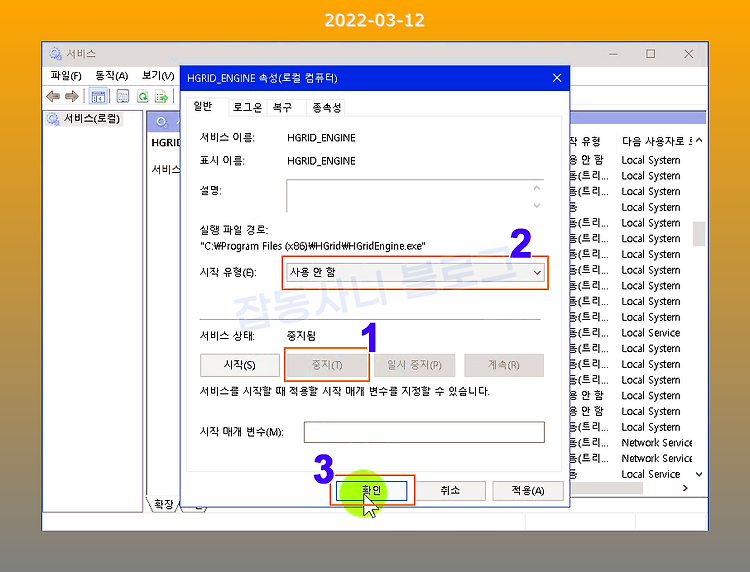Image resolution: width=750 pixels, height=572 pixels.
Task: Open the 시작 유형 dropdown showing 사용 안 함
Action: [415, 273]
